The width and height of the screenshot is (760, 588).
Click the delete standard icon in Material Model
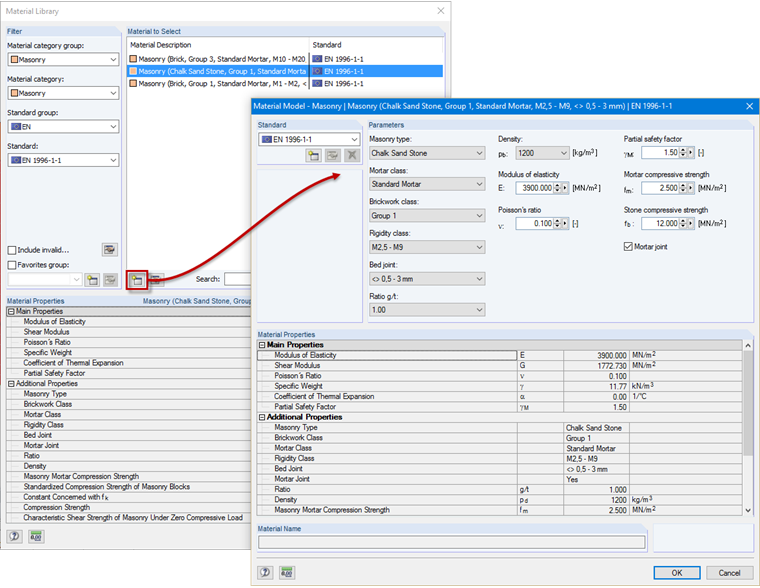click(352, 156)
